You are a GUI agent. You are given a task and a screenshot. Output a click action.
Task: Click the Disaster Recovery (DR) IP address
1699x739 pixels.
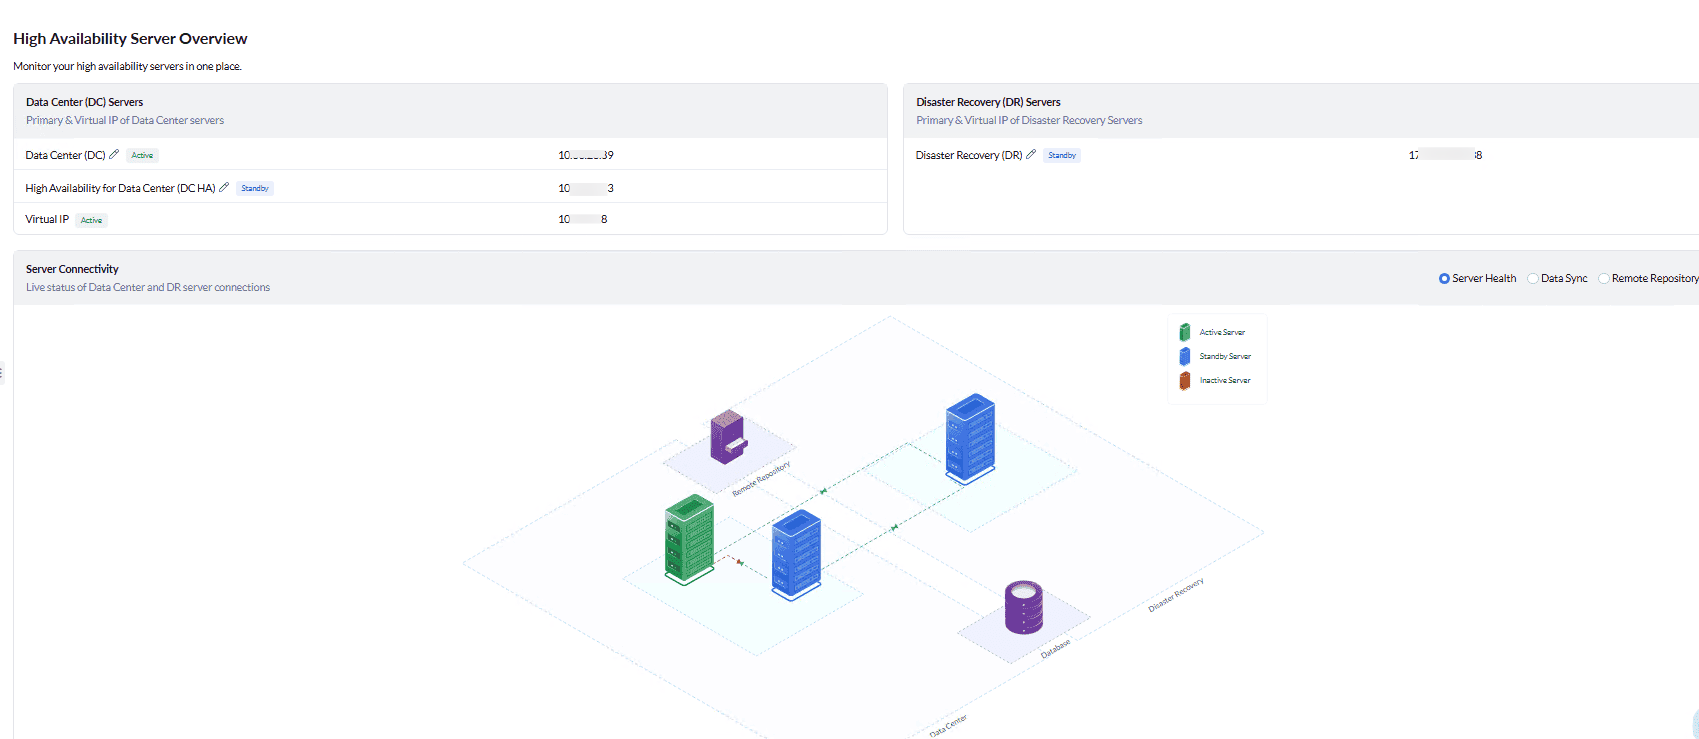point(1445,155)
